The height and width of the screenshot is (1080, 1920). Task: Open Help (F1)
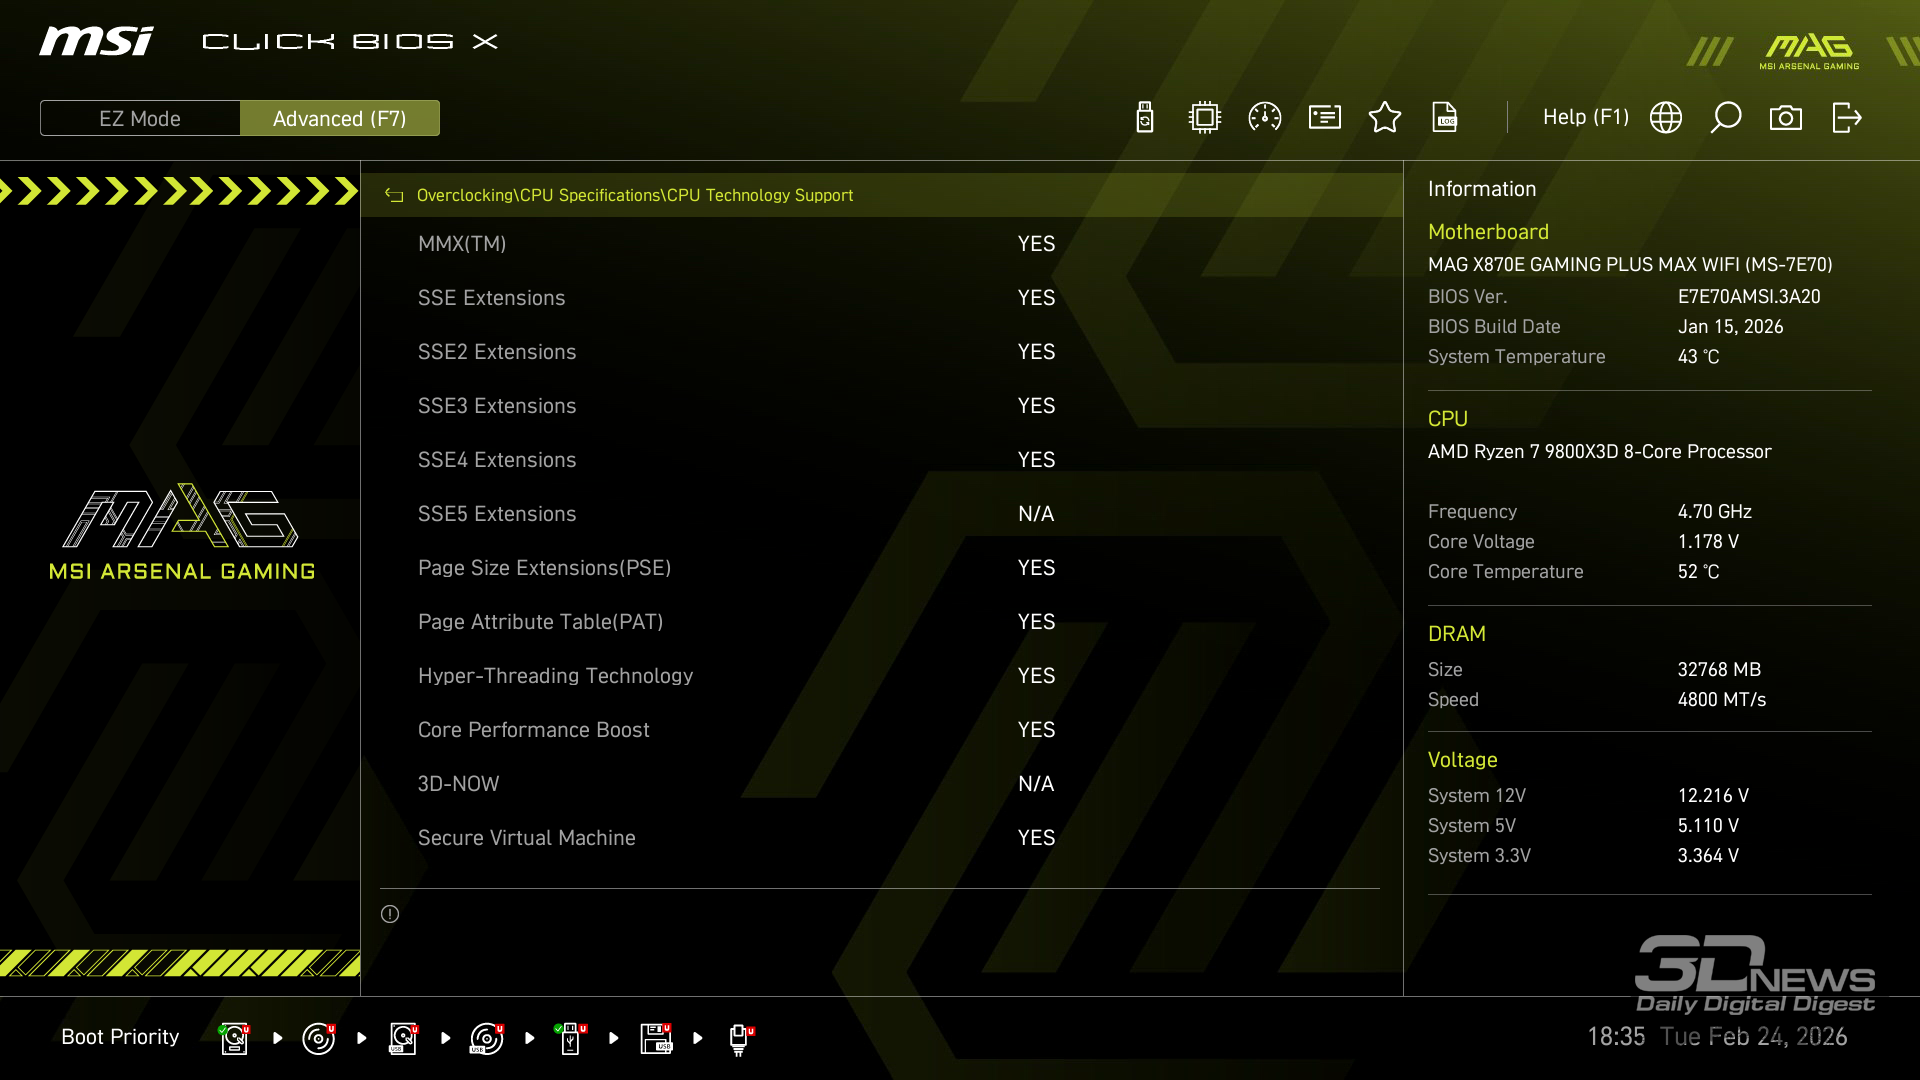pyautogui.click(x=1585, y=117)
